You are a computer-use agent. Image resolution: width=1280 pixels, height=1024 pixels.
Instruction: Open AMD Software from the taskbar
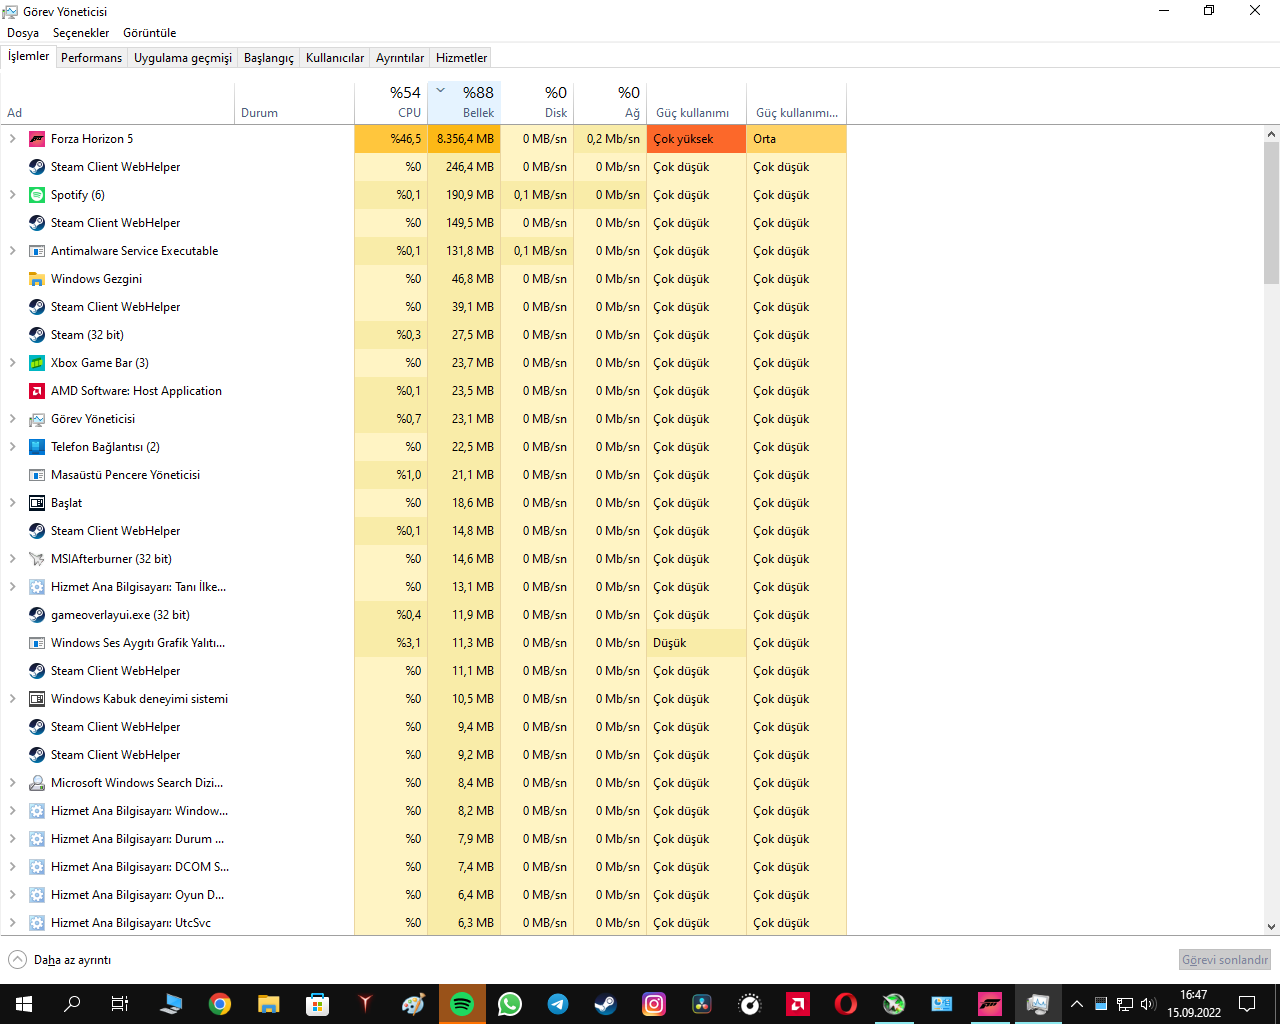click(798, 1004)
